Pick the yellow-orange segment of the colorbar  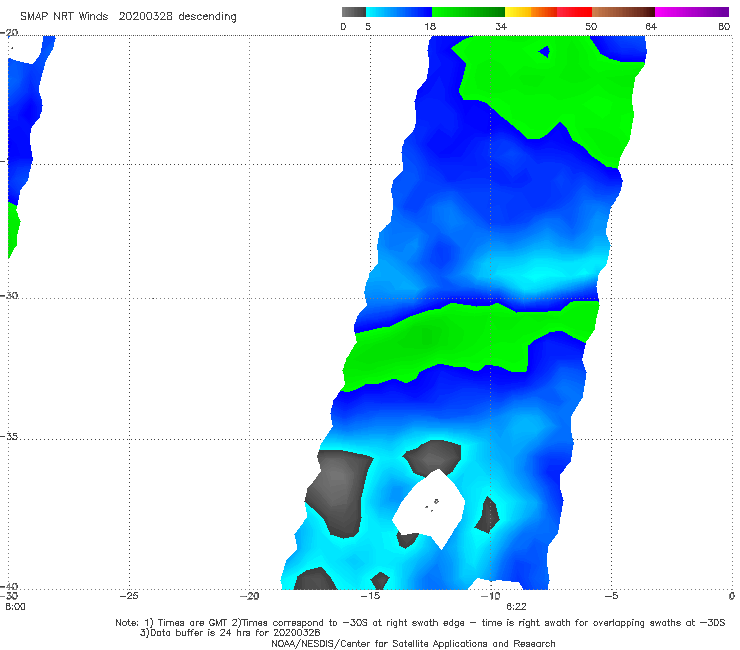pos(531,12)
